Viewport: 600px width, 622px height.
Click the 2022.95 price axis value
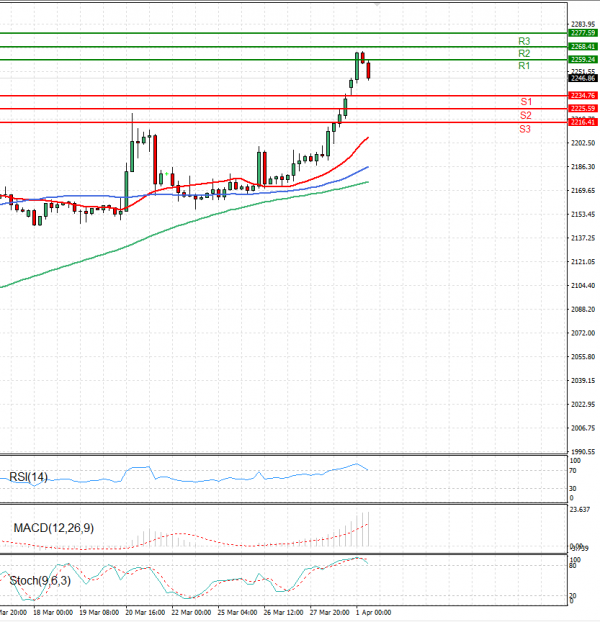pos(583,404)
